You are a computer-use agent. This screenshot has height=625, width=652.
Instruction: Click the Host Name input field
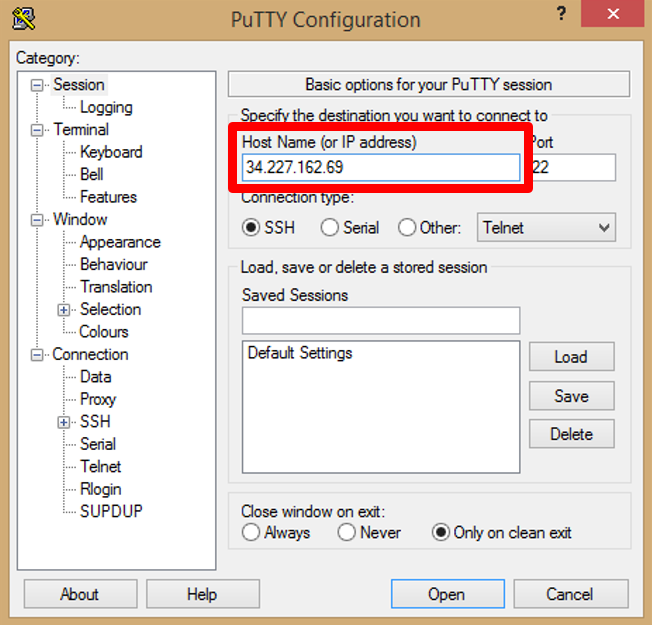(x=380, y=167)
